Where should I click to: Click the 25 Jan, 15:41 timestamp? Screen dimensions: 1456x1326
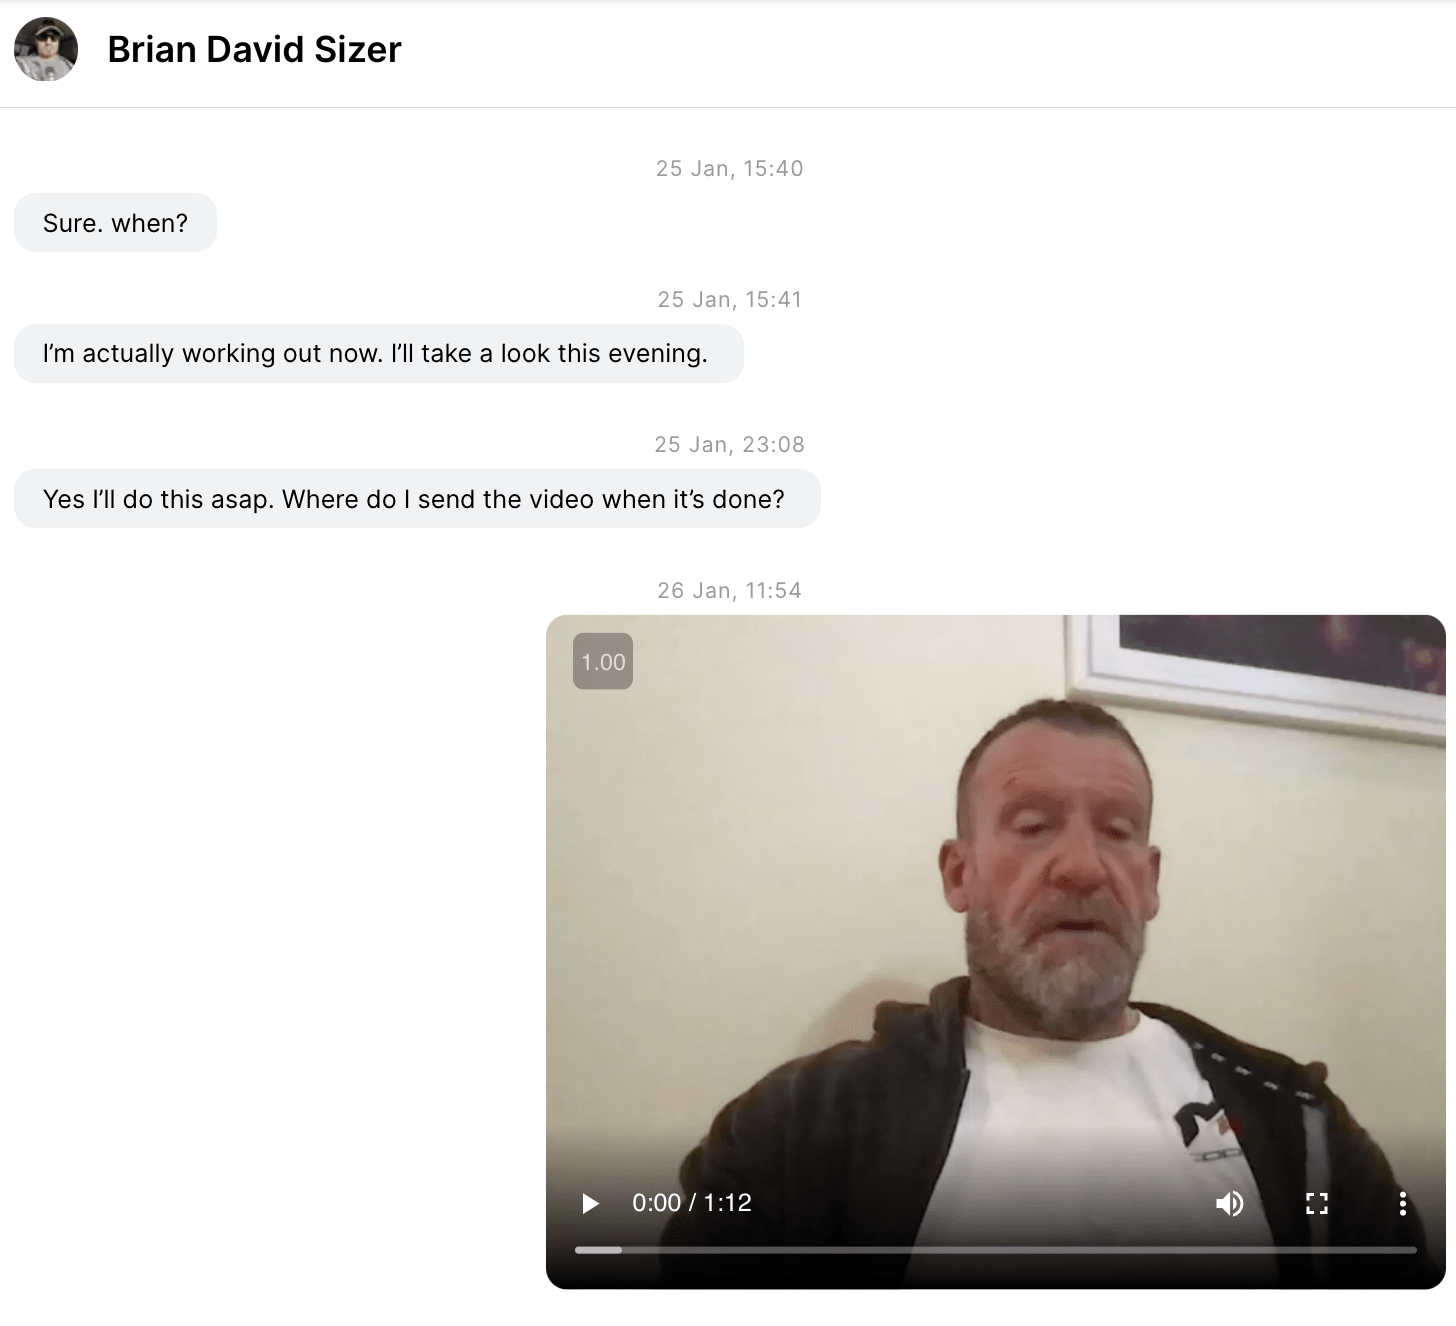pyautogui.click(x=729, y=299)
